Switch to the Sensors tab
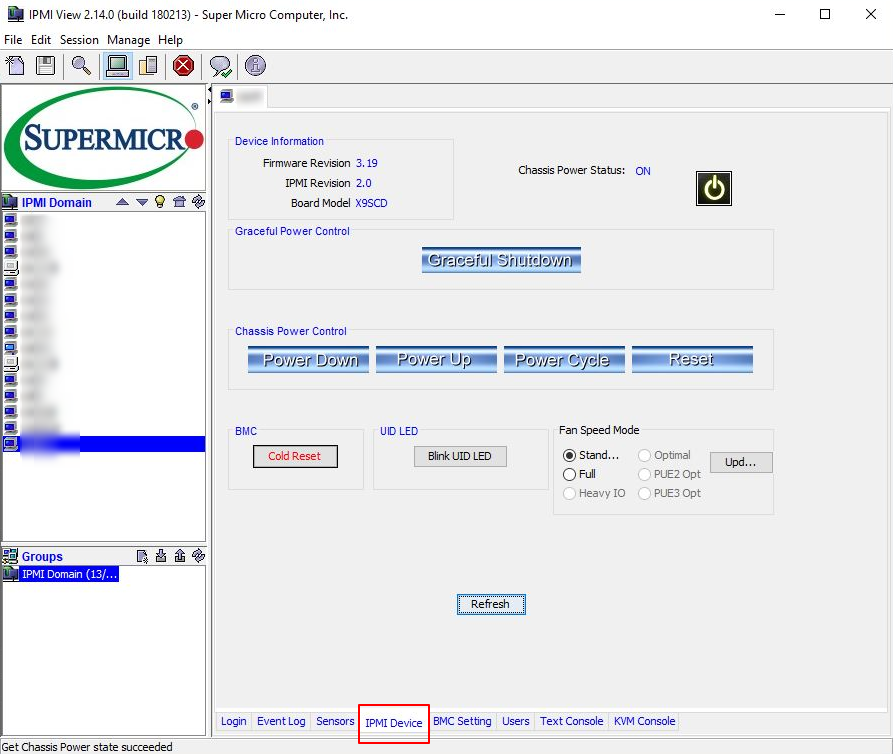893x754 pixels. click(335, 721)
